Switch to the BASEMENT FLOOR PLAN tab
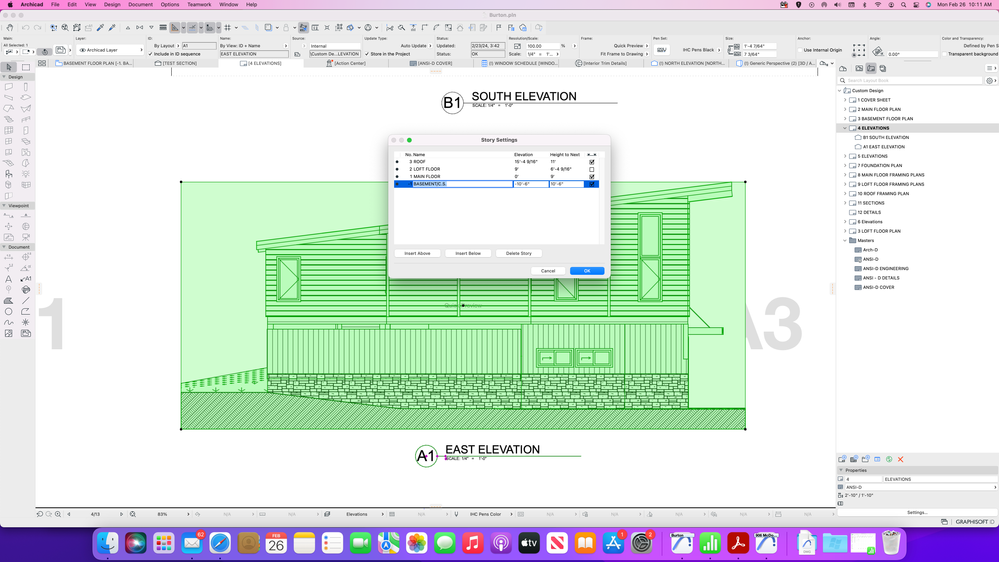 (96, 63)
